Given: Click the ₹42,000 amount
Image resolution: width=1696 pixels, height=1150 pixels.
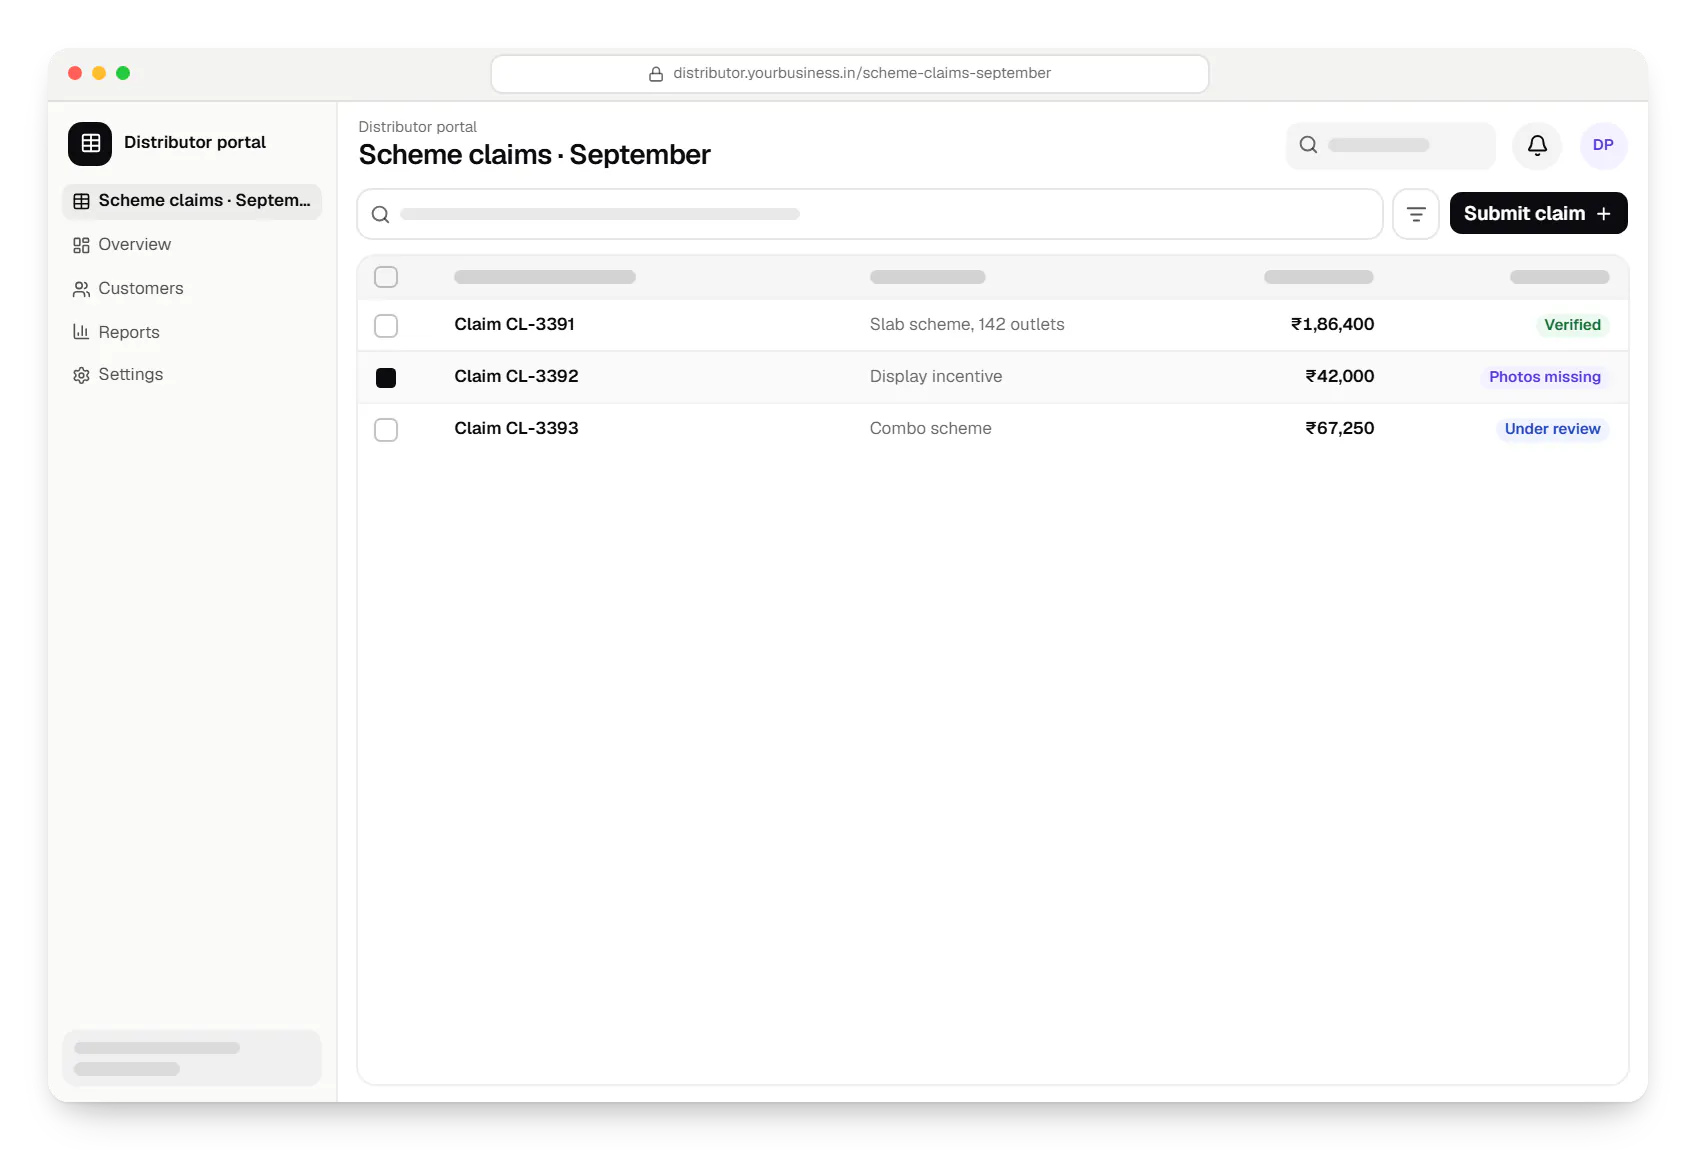Looking at the screenshot, I should click(x=1339, y=376).
